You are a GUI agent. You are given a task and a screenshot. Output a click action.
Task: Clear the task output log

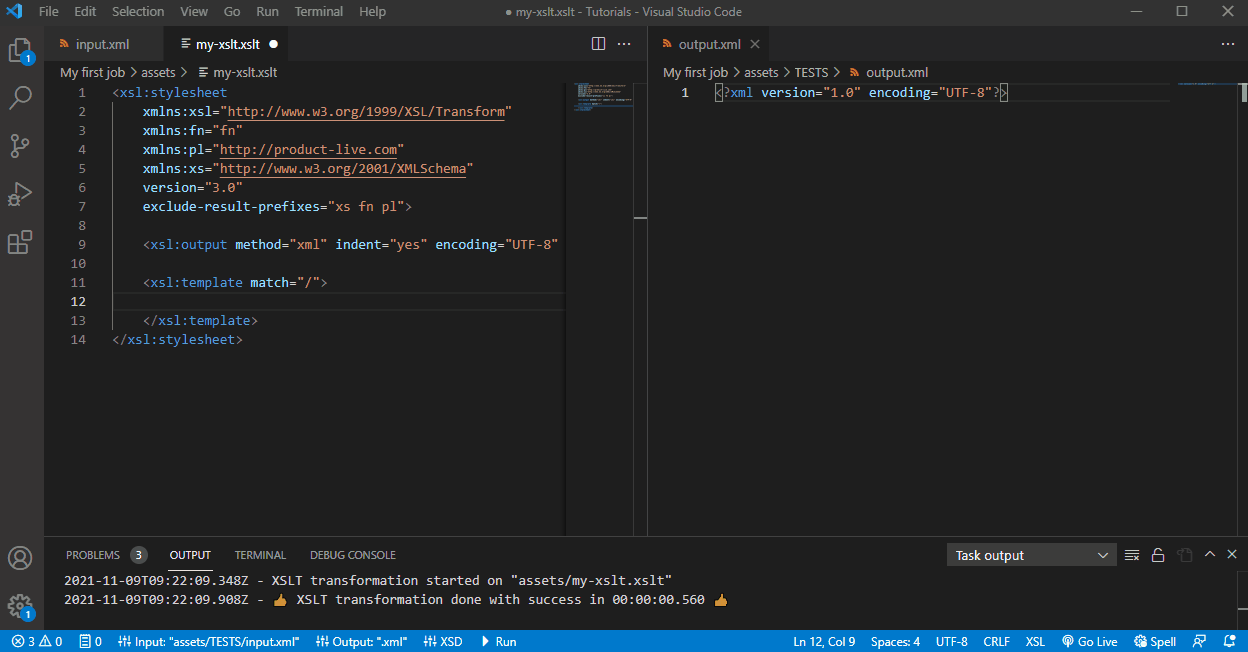pos(1131,554)
